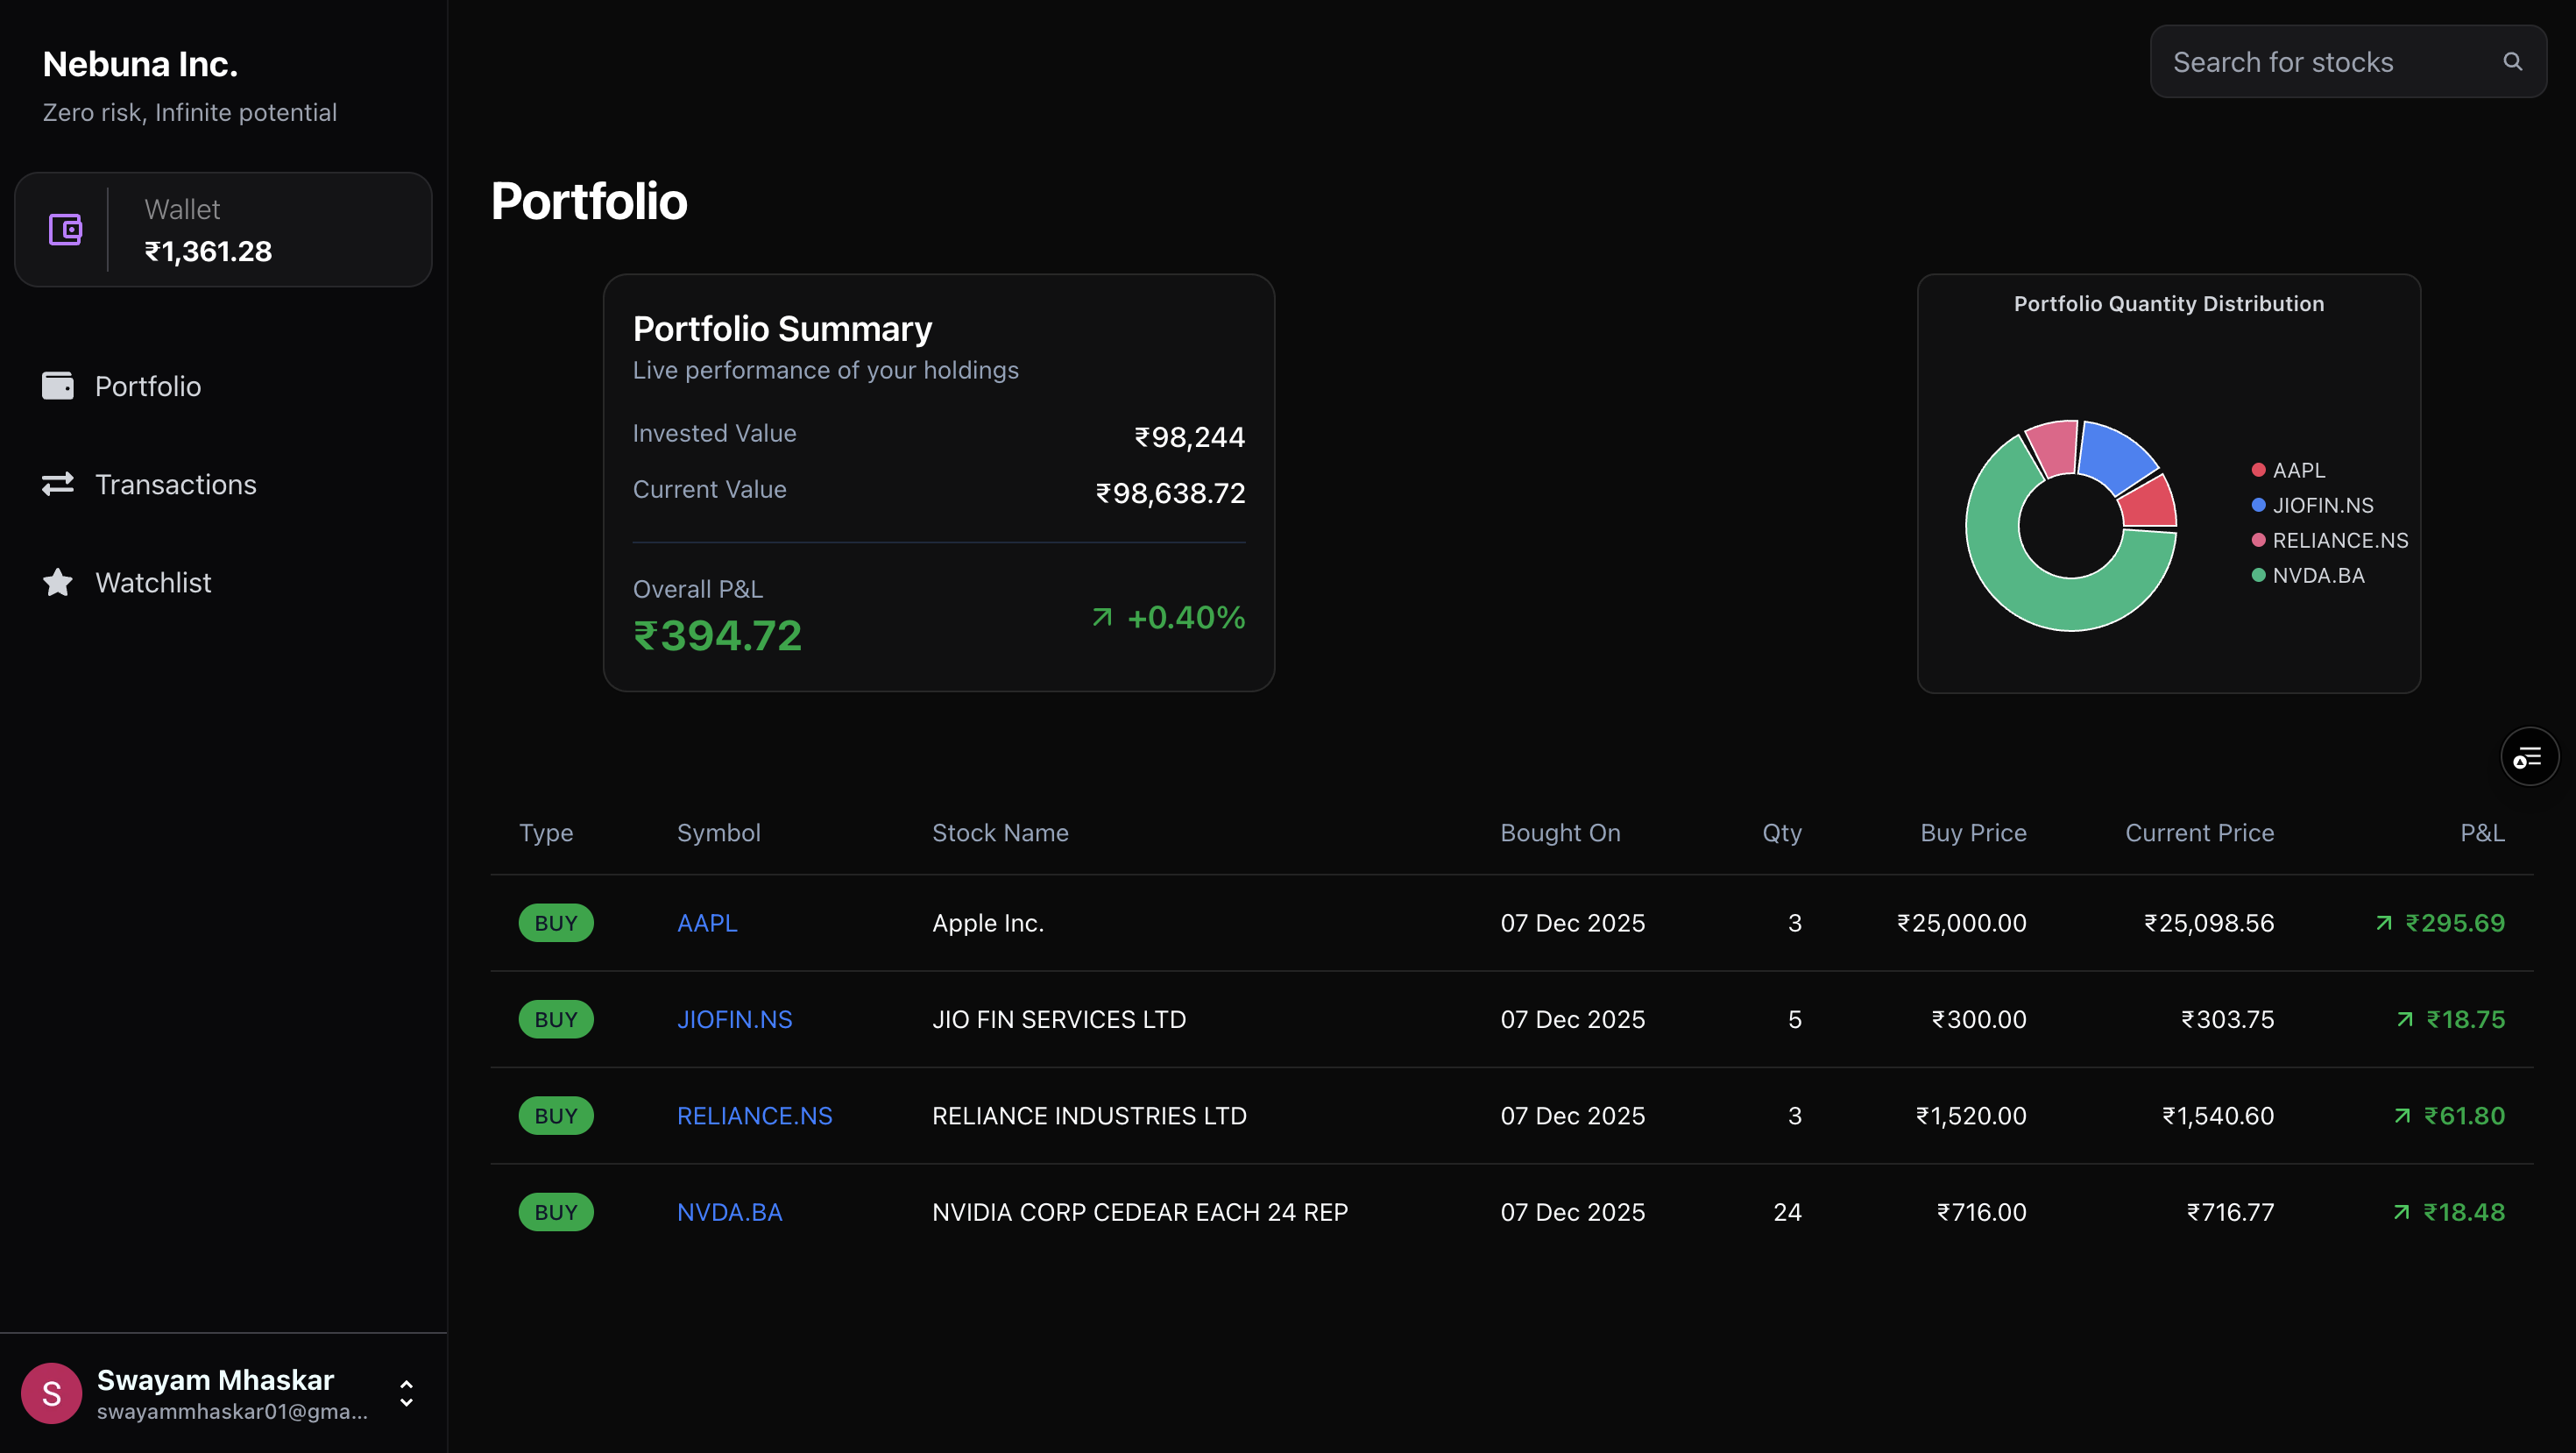The image size is (2576, 1453).
Task: Click the purple wallet icon
Action: (x=65, y=230)
